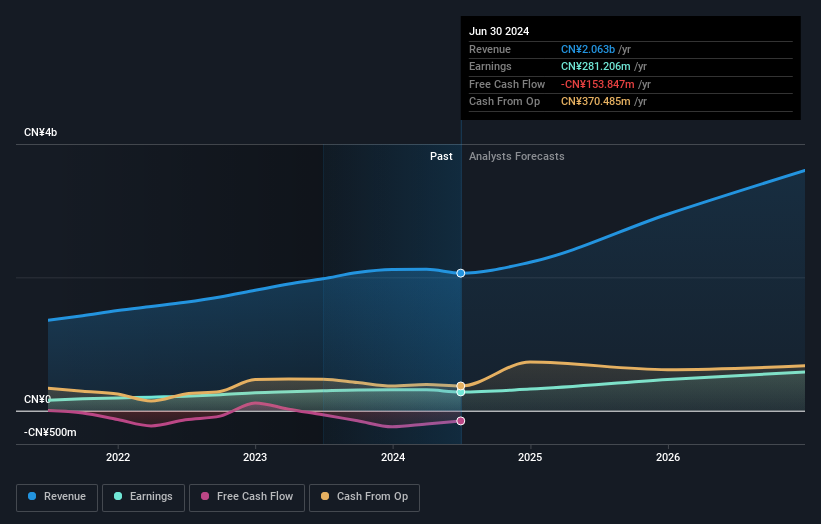Click the 2023 x-axis label
821x524 pixels.
(255, 457)
